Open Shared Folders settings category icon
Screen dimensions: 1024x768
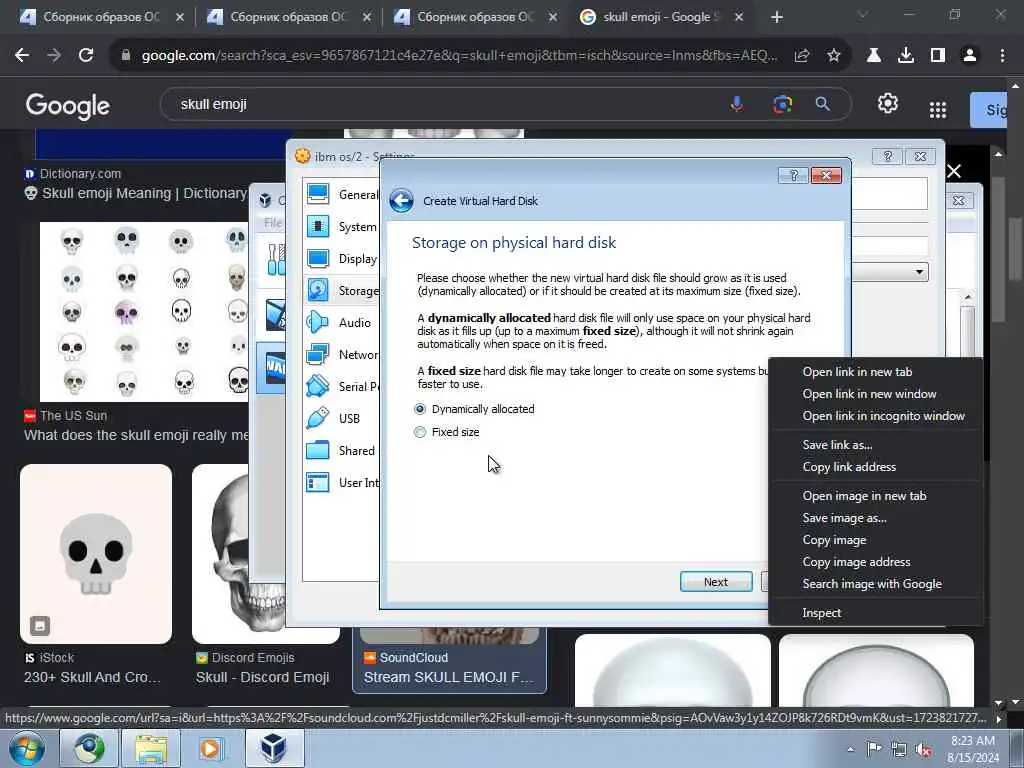tap(318, 450)
